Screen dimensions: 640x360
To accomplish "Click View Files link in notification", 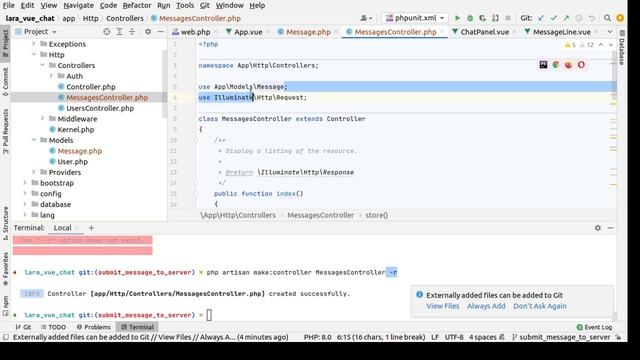I will coord(442,306).
